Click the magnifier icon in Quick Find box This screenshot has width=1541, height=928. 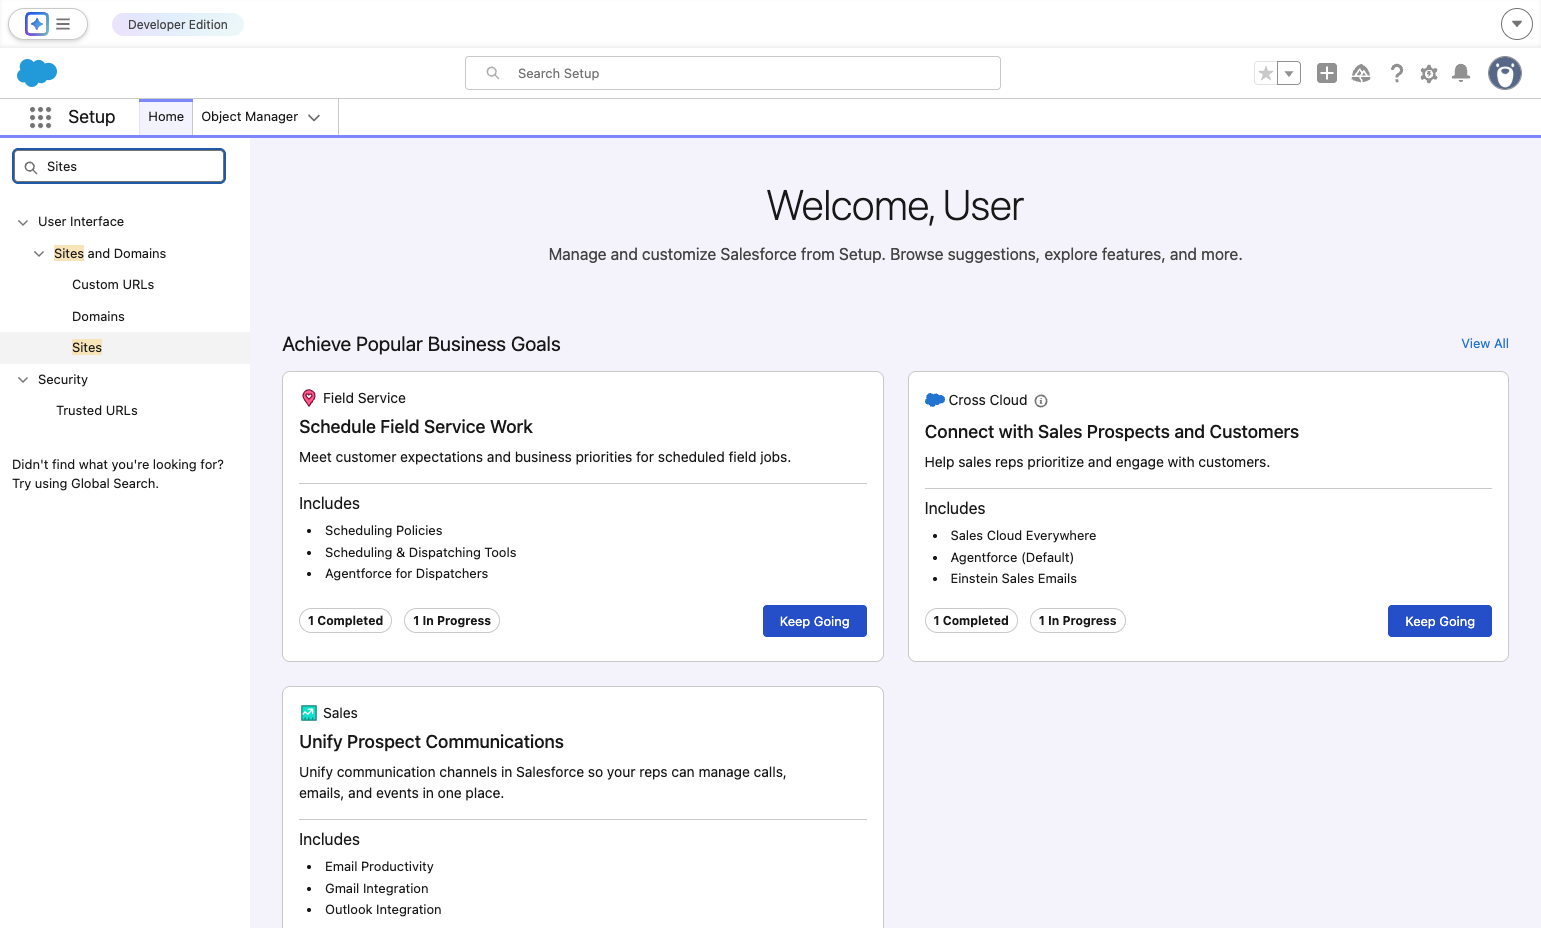(31, 167)
